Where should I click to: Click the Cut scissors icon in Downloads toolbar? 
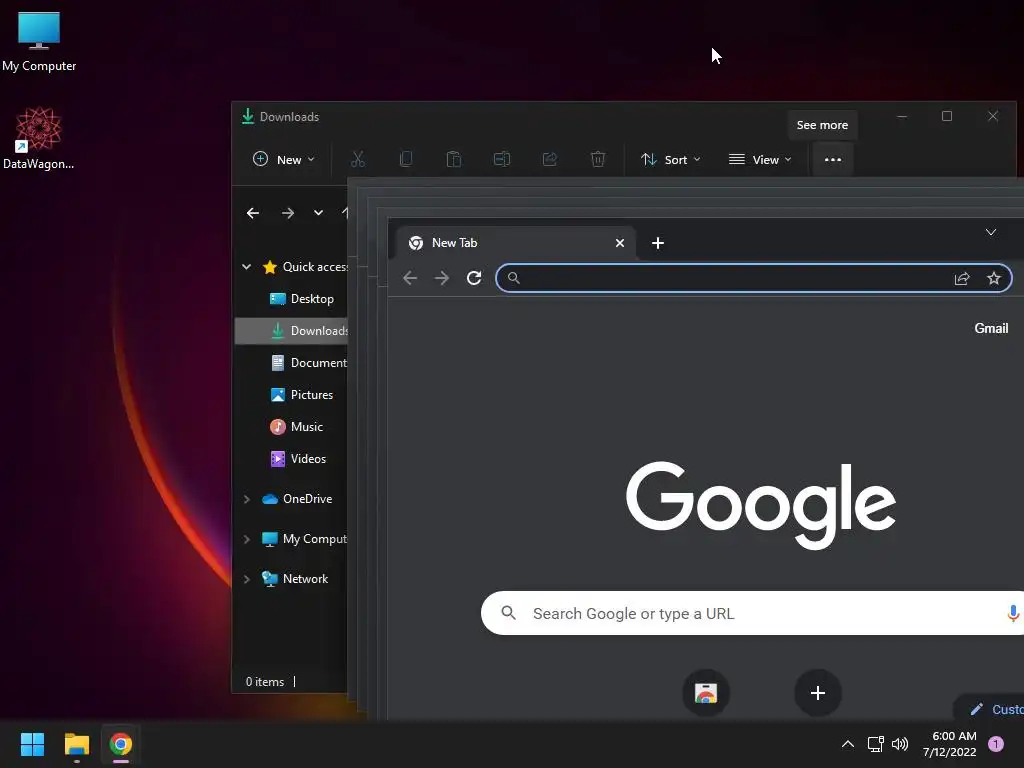coord(358,159)
